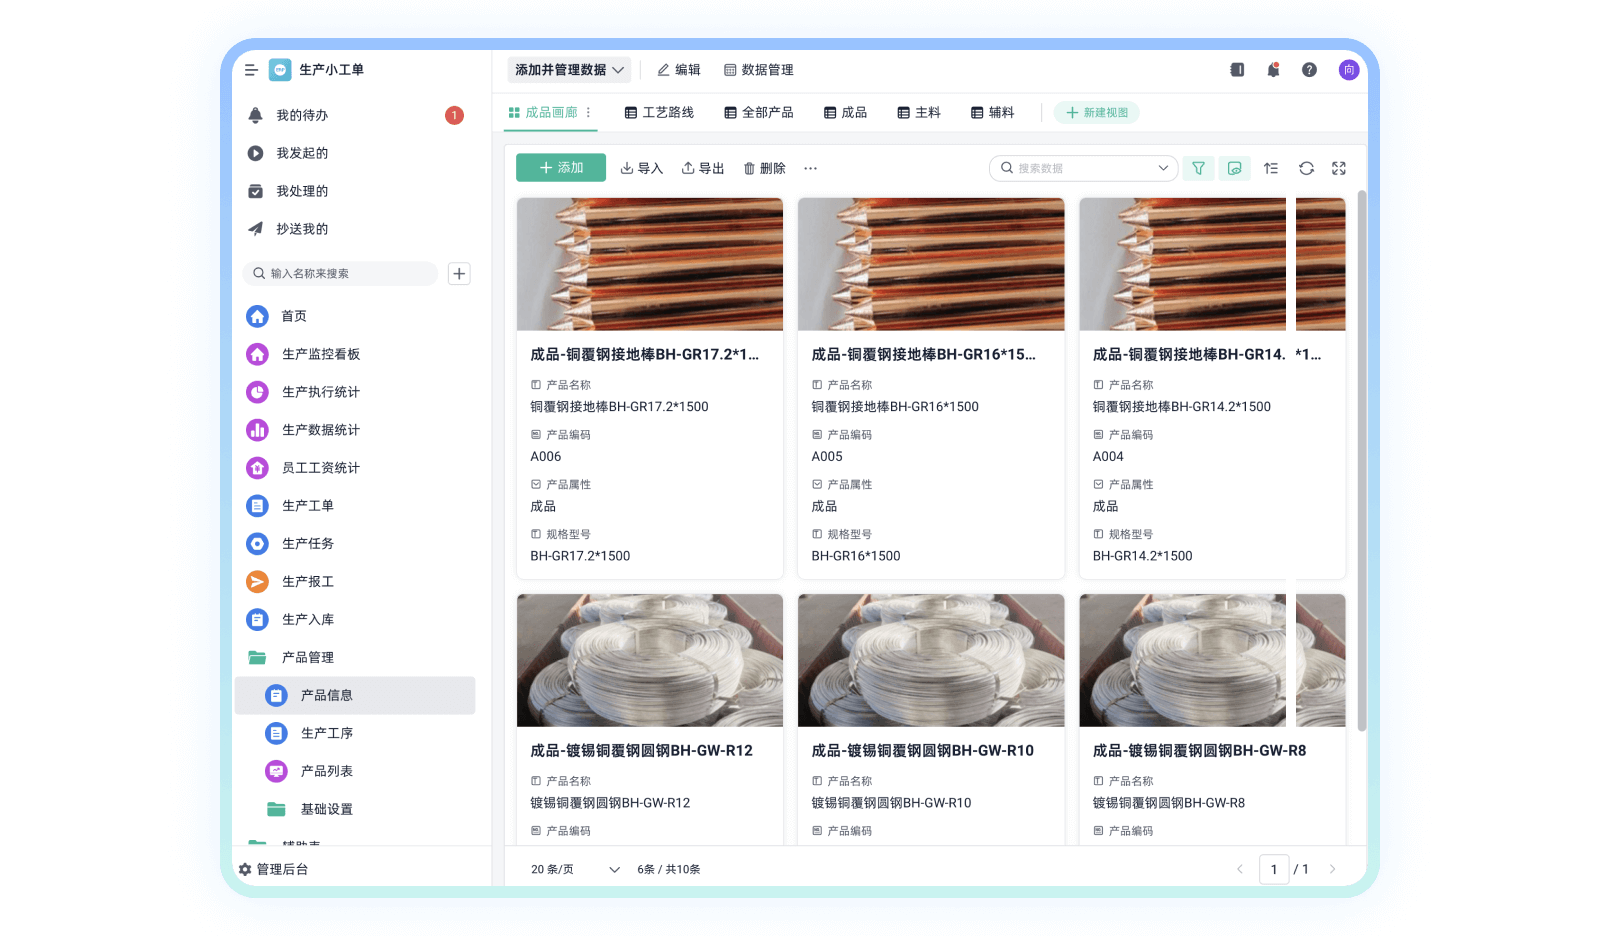
Task: Open the 铜覆钢接地棒BH-GR16*1500 product thumbnail
Action: point(930,264)
